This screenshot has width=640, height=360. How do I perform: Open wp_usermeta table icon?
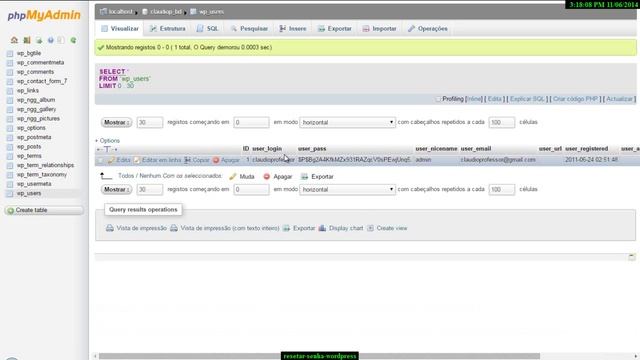10,184
